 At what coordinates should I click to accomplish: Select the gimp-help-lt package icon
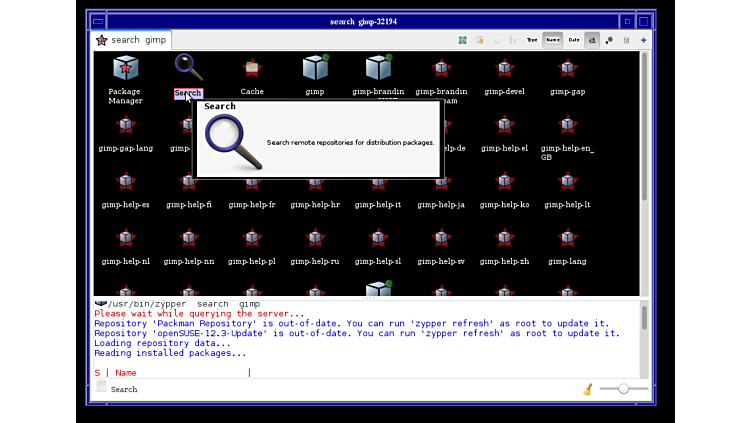(567, 182)
